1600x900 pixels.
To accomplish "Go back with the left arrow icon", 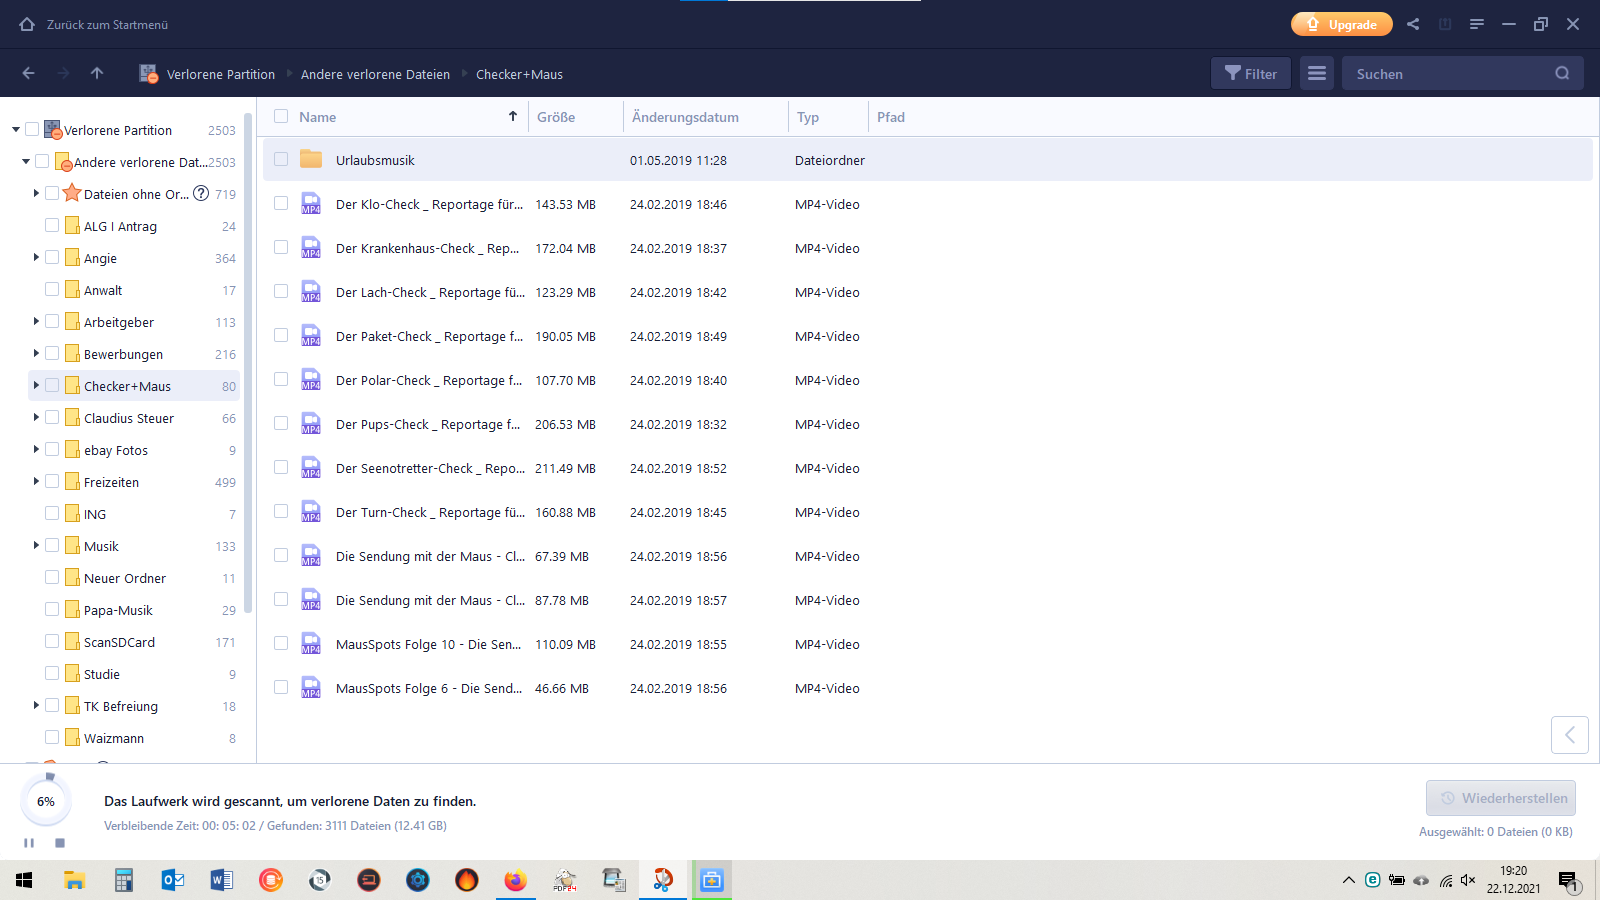I will tap(28, 73).
